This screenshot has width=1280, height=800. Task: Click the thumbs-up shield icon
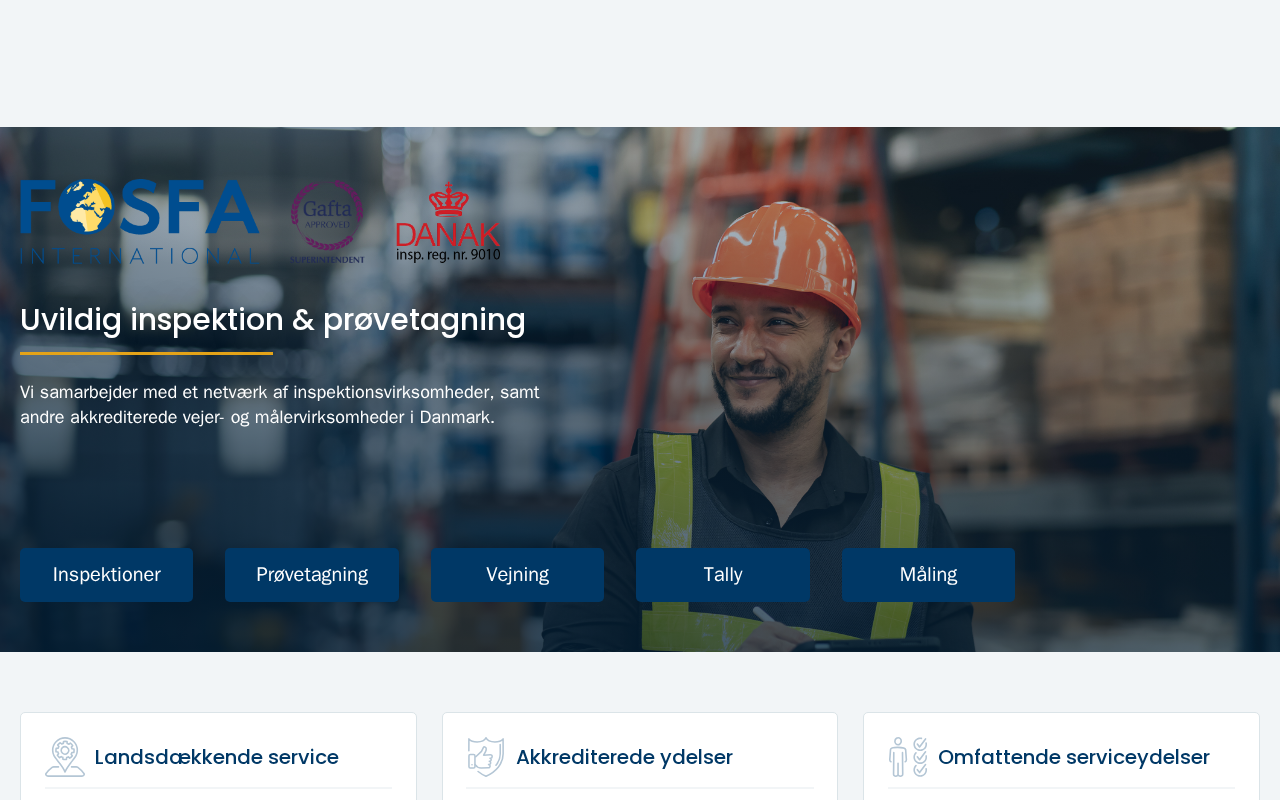pyautogui.click(x=486, y=757)
